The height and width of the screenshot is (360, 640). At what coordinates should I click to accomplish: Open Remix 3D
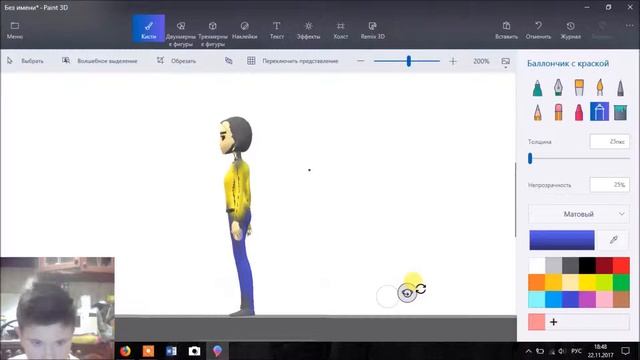coord(373,30)
